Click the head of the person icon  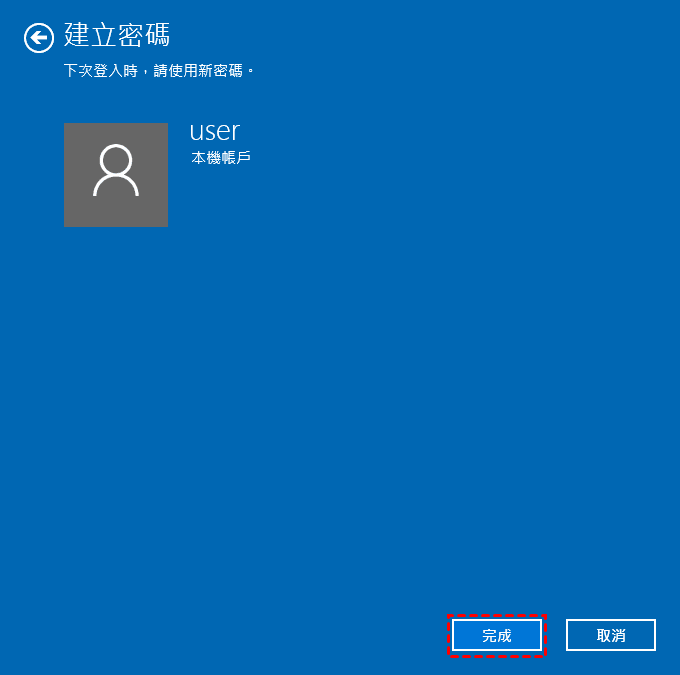[x=116, y=159]
